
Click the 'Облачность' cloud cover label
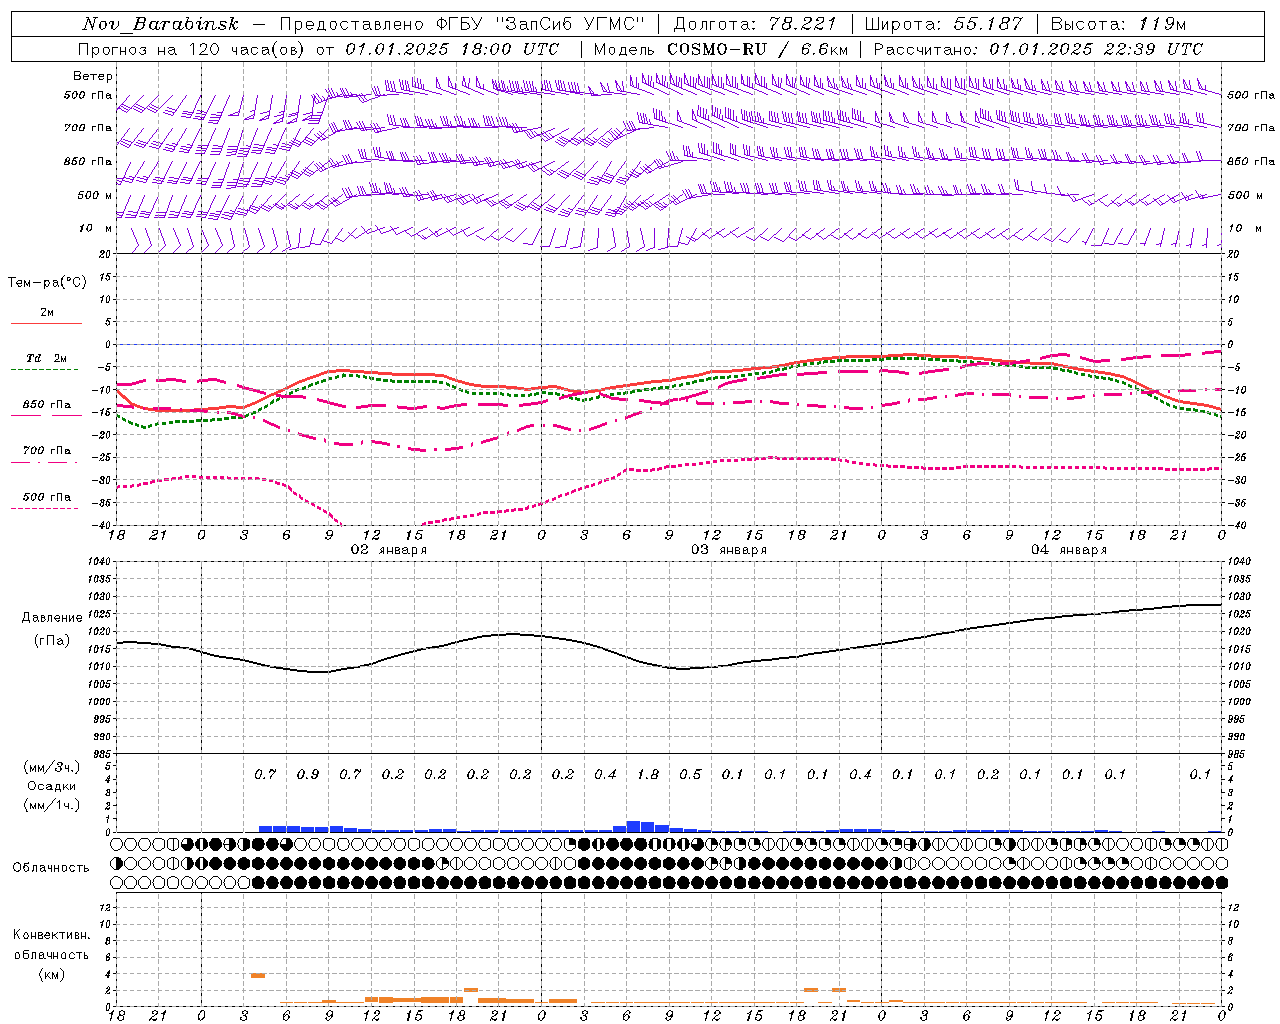51,867
